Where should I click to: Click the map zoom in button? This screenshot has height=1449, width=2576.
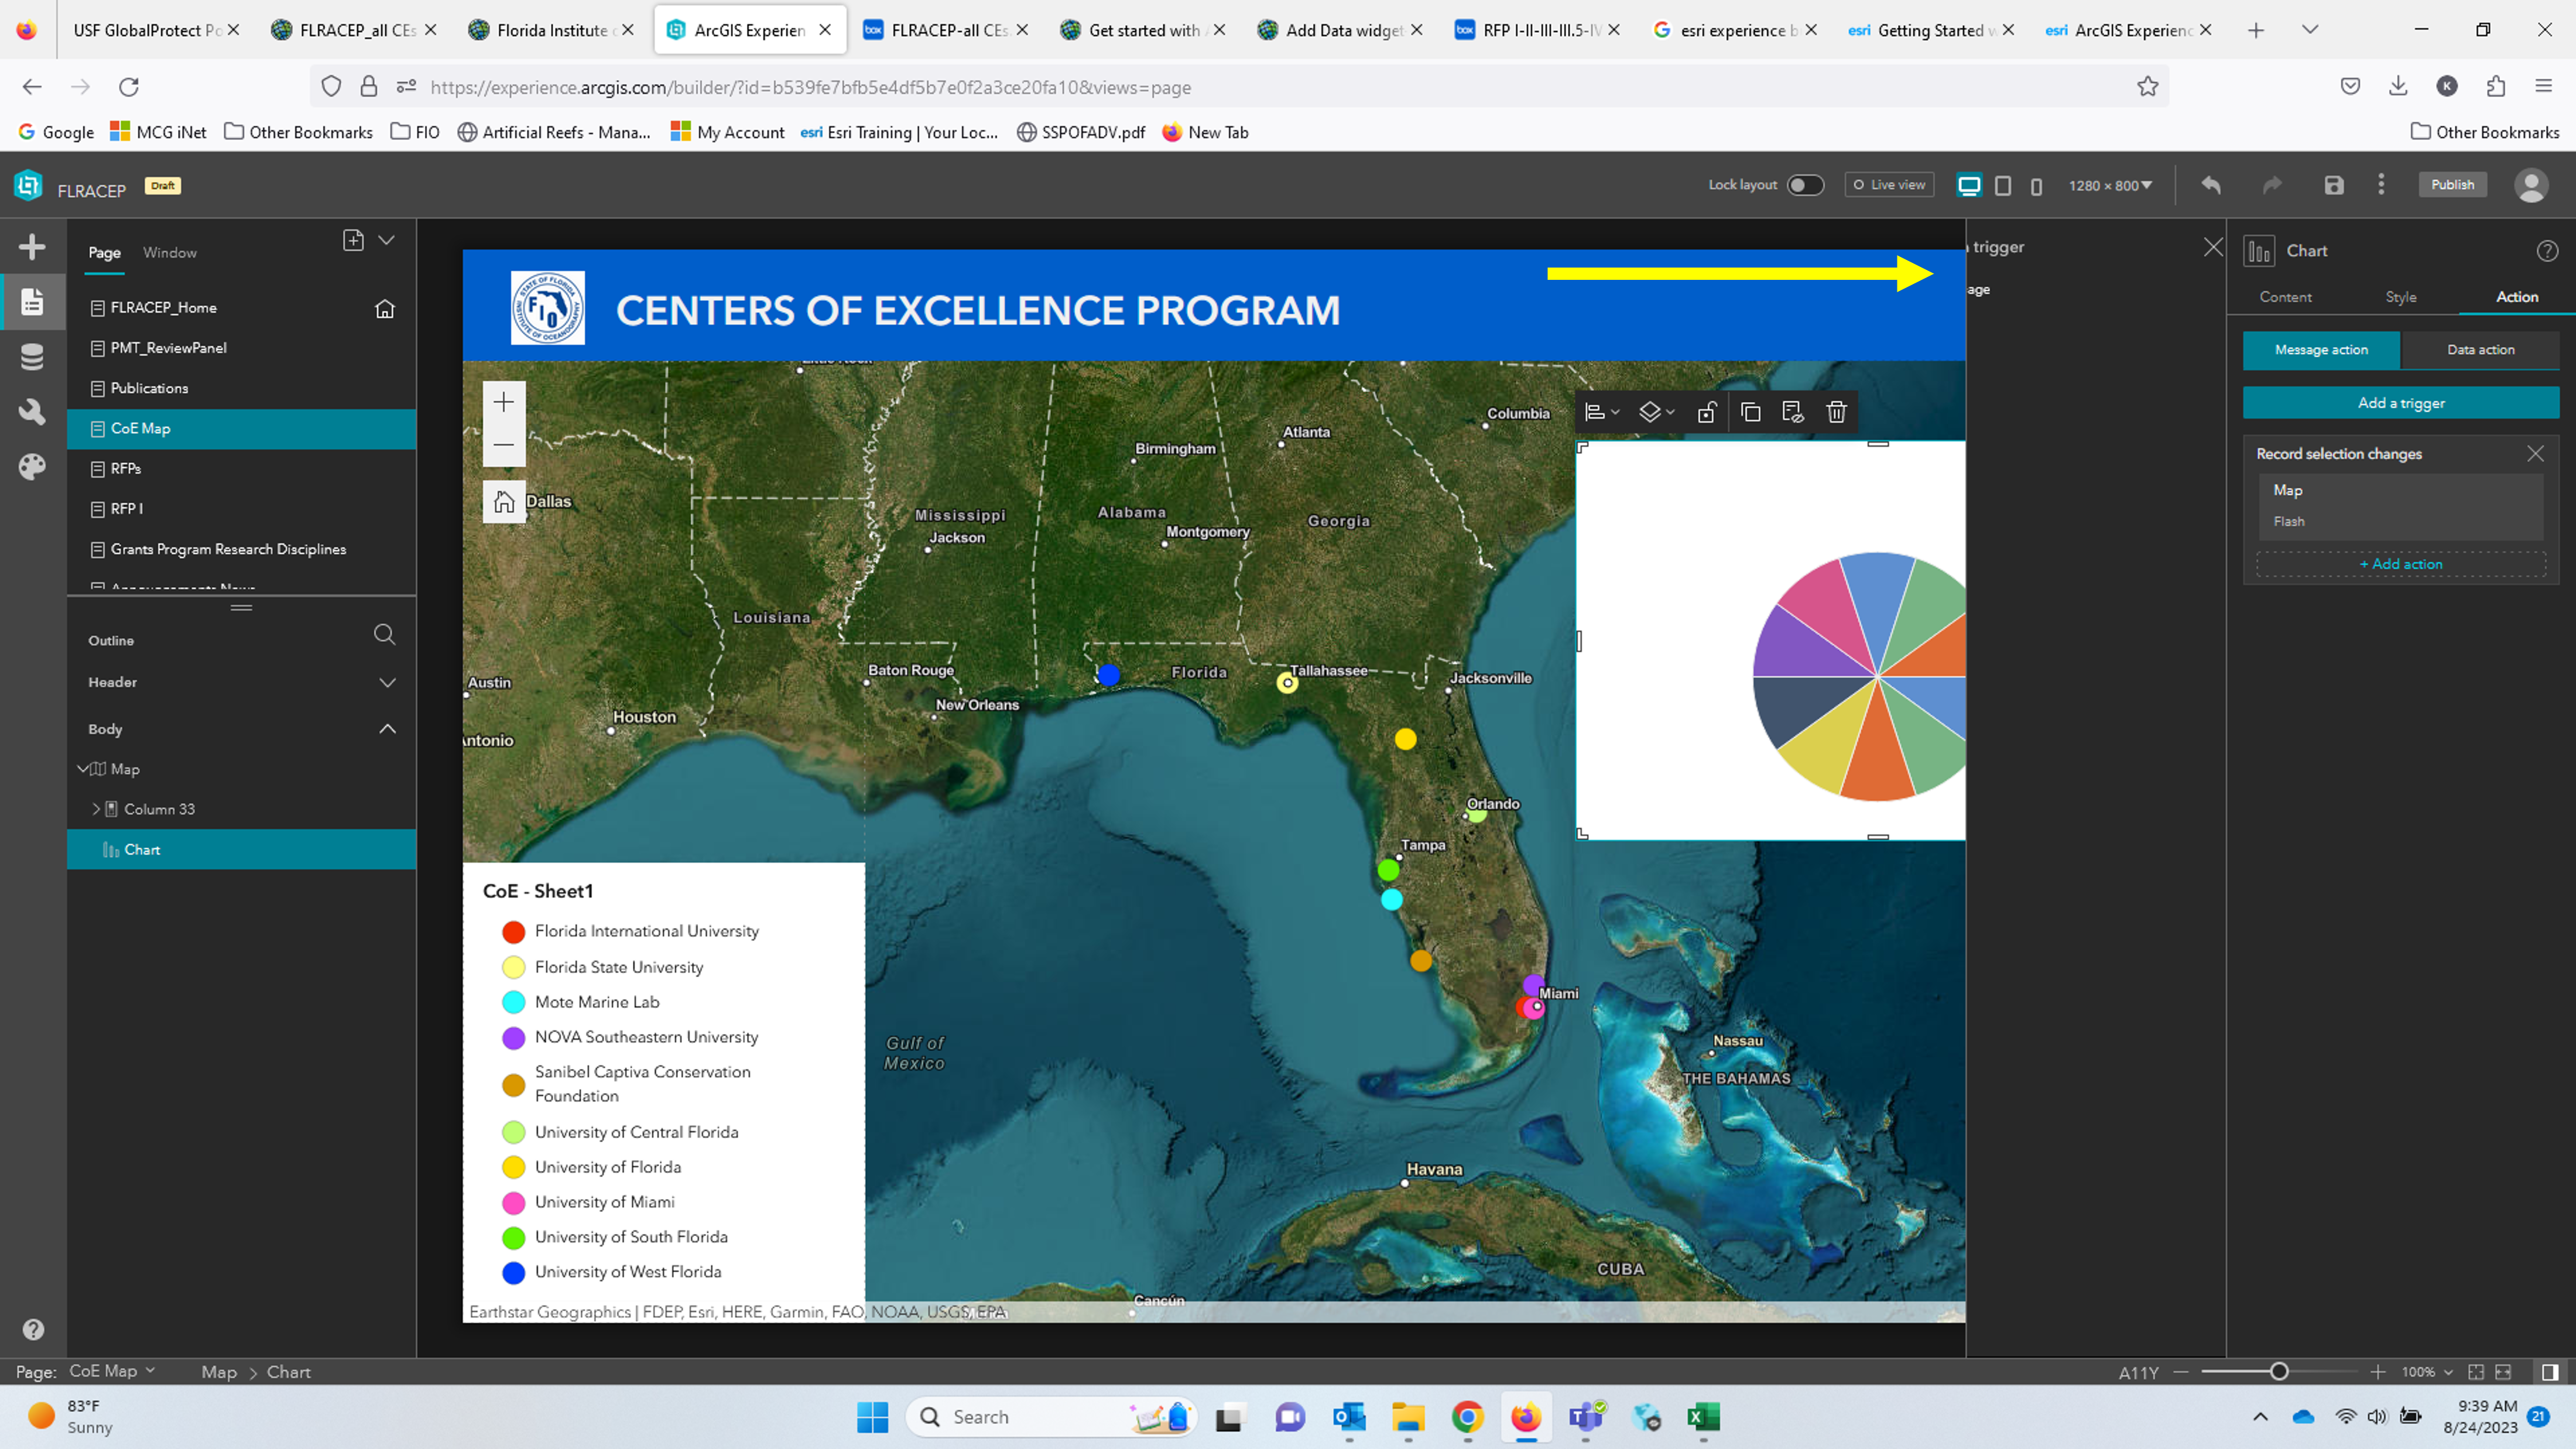(504, 402)
